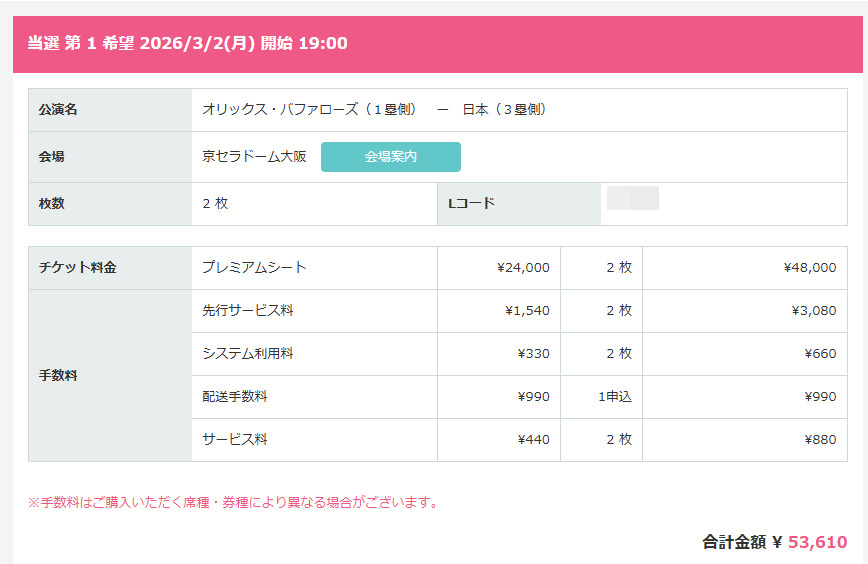Click the チケット料金 header cell
The width and height of the screenshot is (868, 564).
coord(77,268)
